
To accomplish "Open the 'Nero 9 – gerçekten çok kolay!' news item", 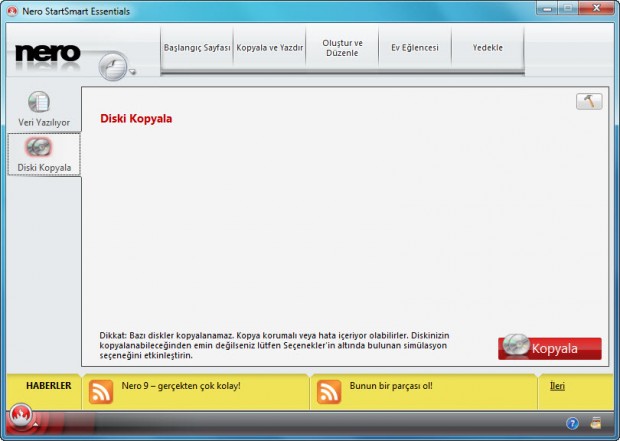I will click(181, 386).
